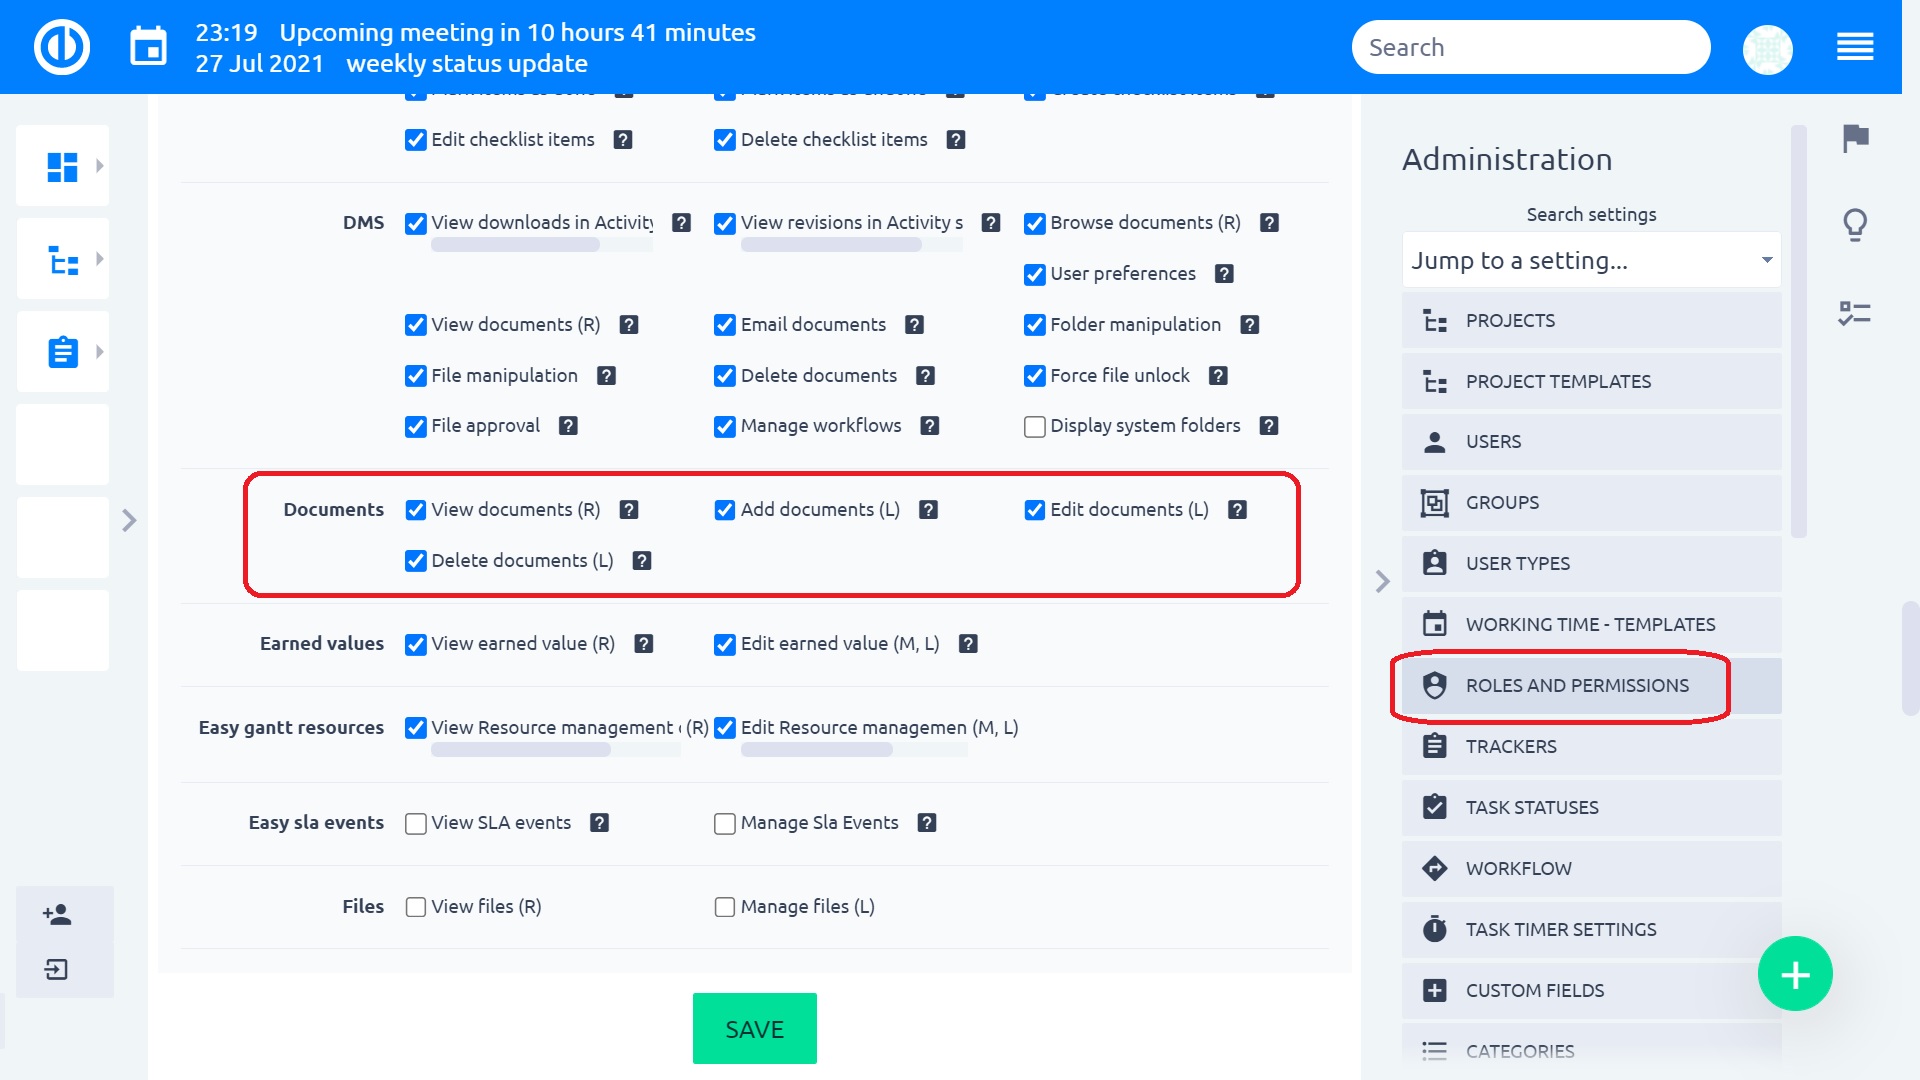Image resolution: width=1920 pixels, height=1080 pixels.
Task: Click the logout icon in the sidebar
Action: [57, 968]
